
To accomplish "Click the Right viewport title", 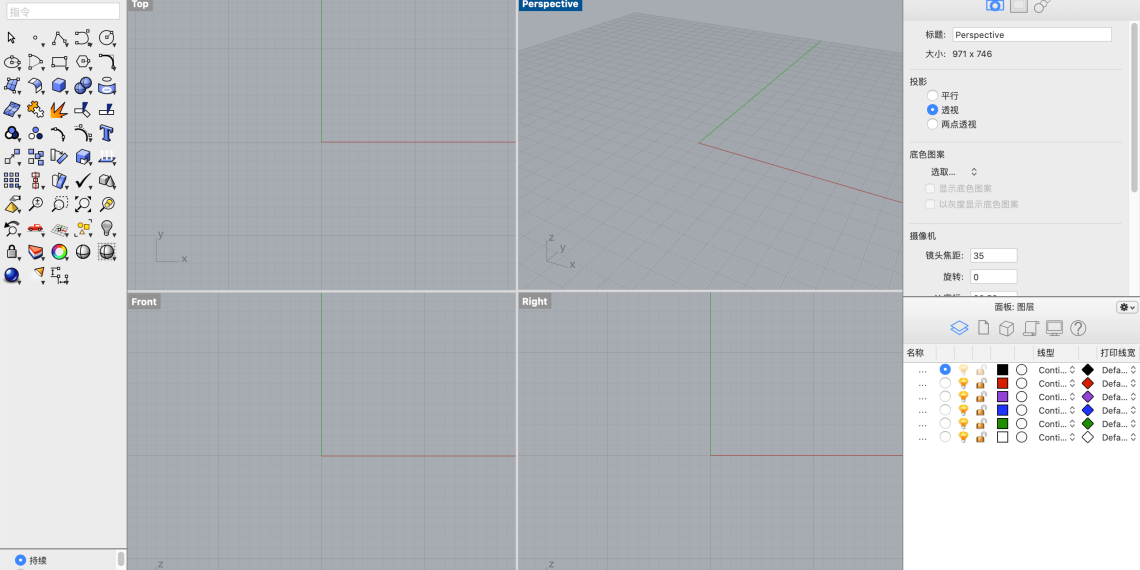I will point(535,302).
